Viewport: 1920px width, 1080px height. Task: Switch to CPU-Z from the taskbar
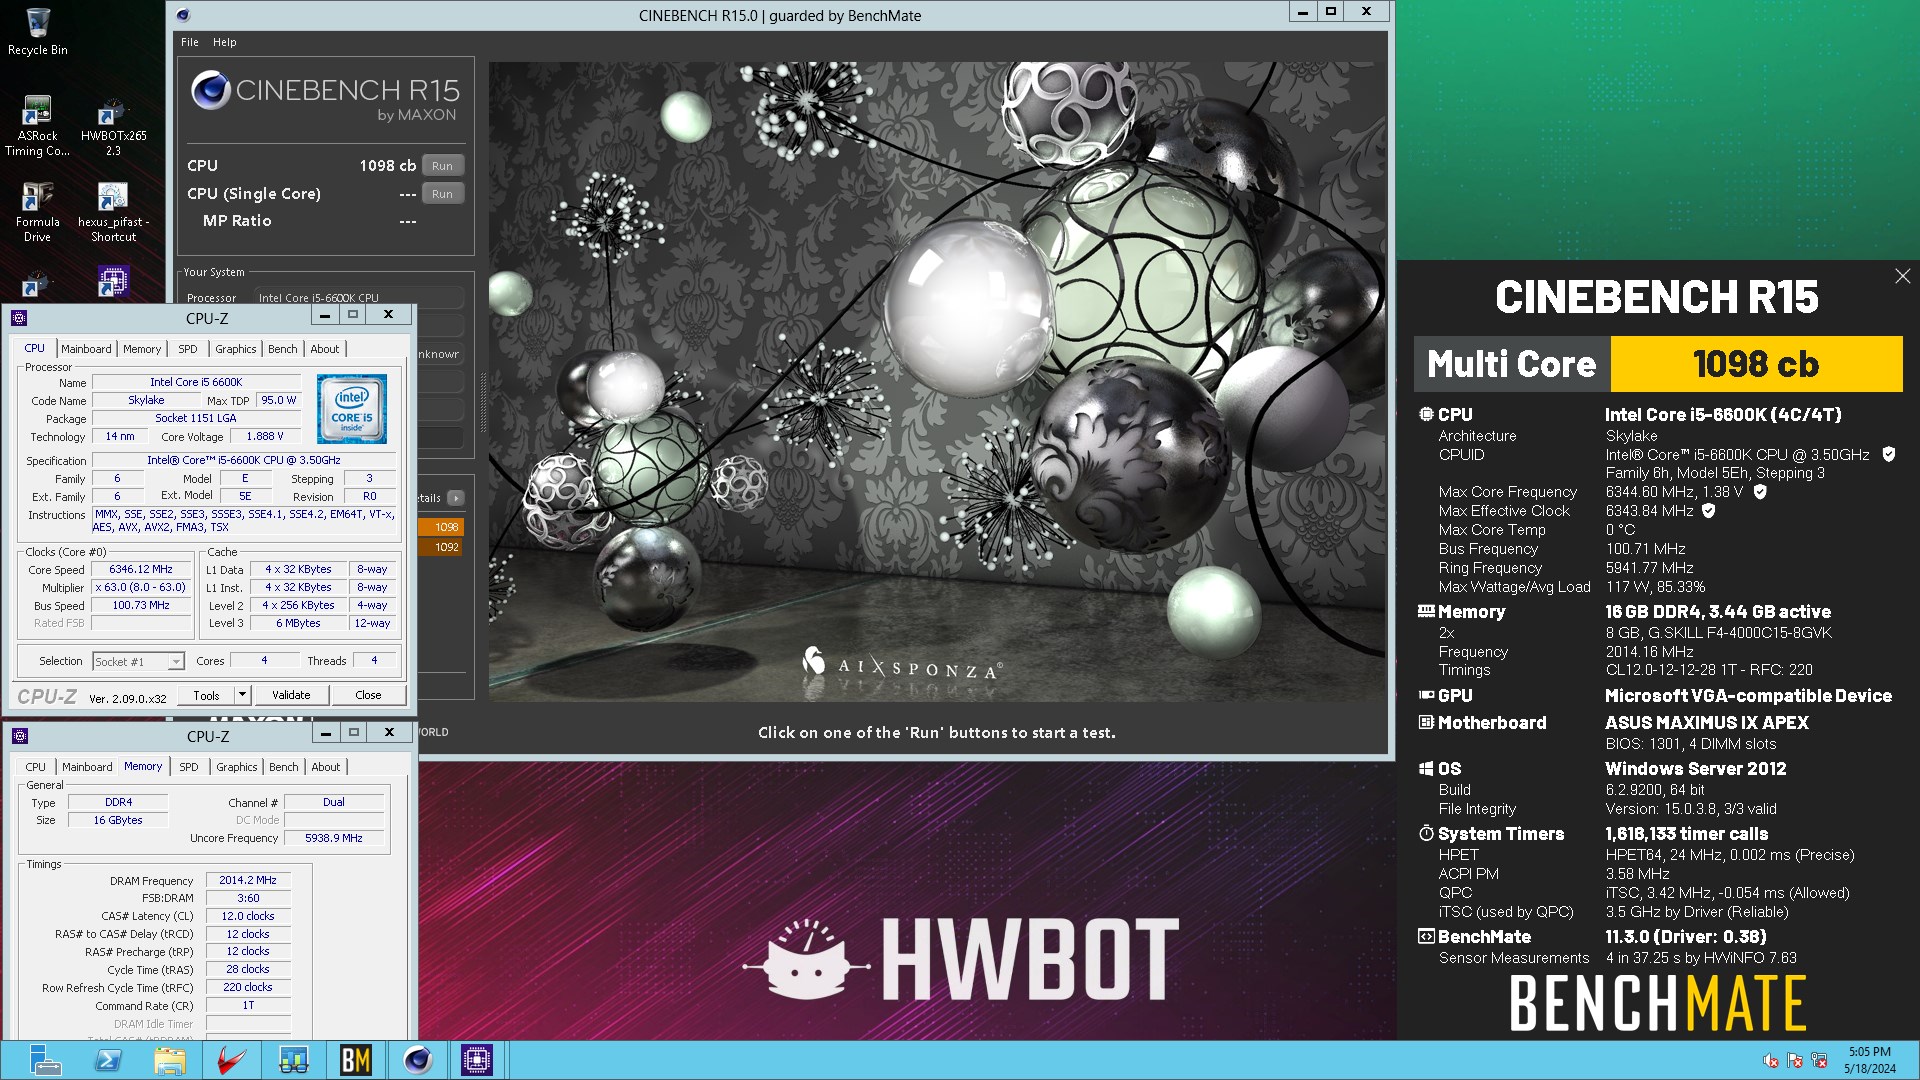tap(477, 1060)
